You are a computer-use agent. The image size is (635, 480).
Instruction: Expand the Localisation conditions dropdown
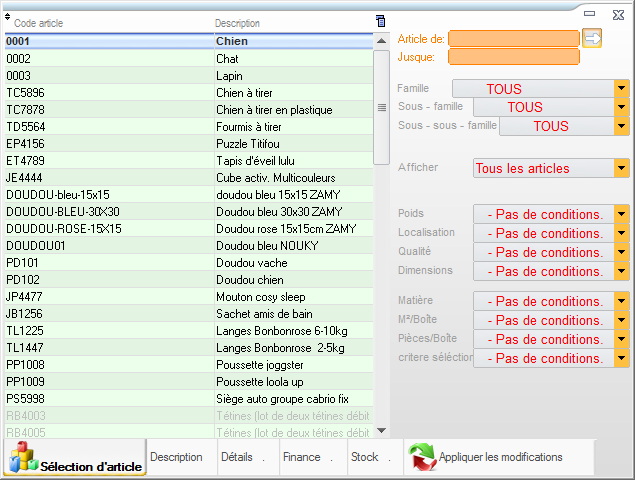[x=621, y=234]
